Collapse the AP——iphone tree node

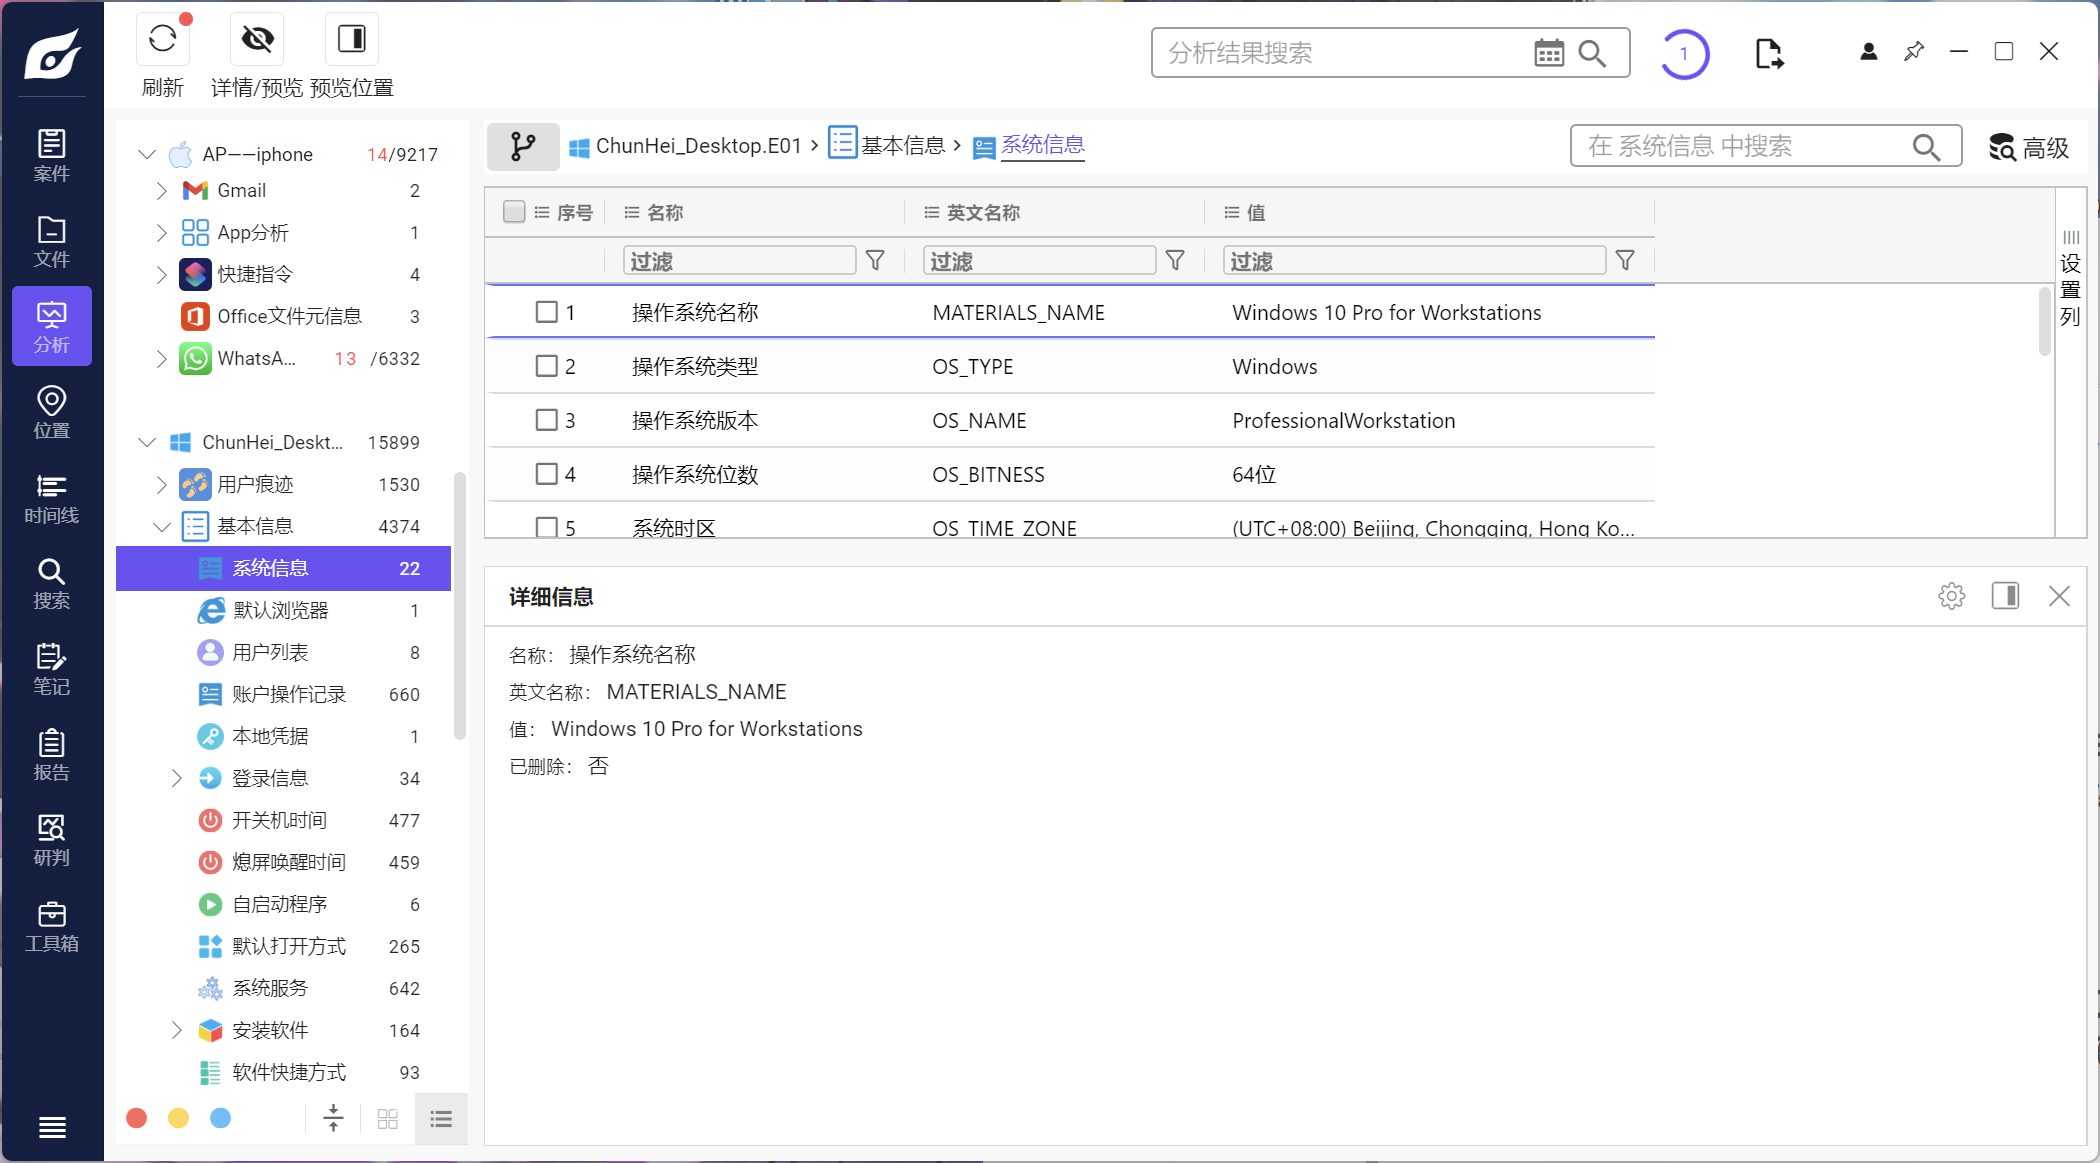(x=147, y=154)
